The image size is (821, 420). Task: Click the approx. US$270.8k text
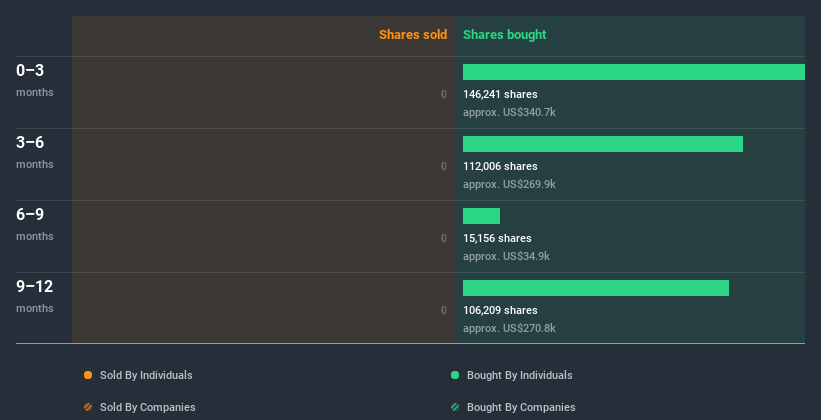pos(509,328)
